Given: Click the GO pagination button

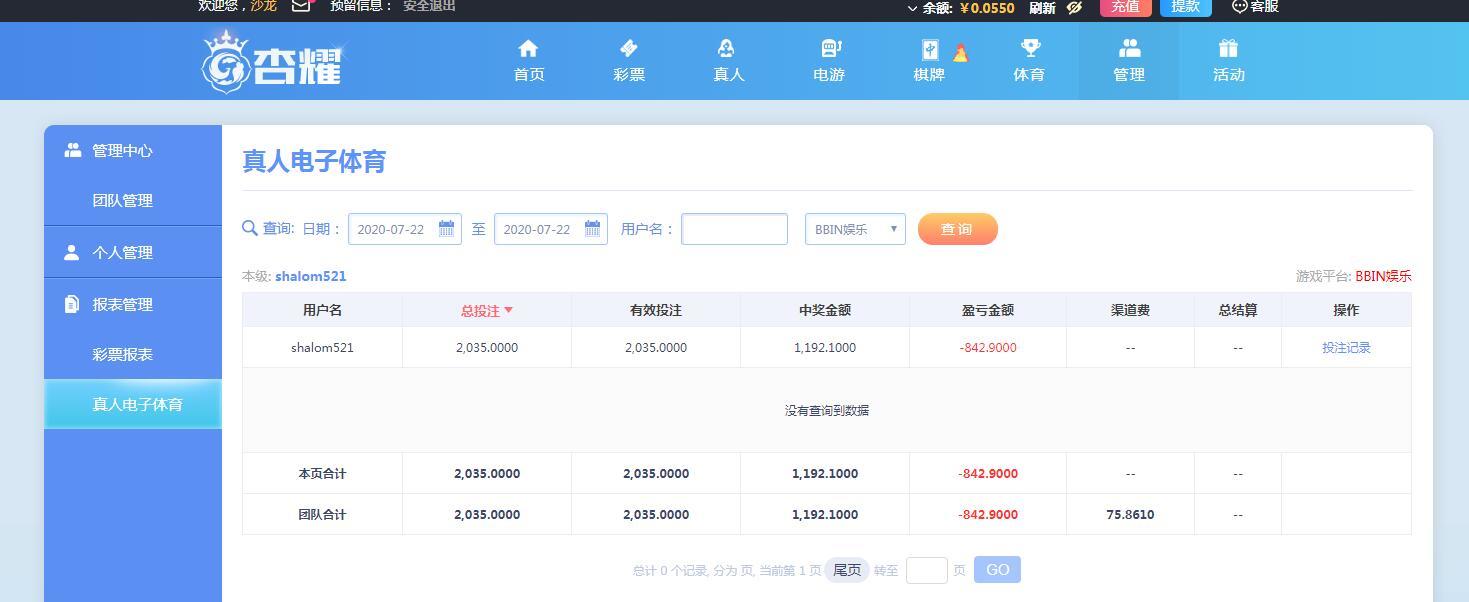Looking at the screenshot, I should pos(997,570).
